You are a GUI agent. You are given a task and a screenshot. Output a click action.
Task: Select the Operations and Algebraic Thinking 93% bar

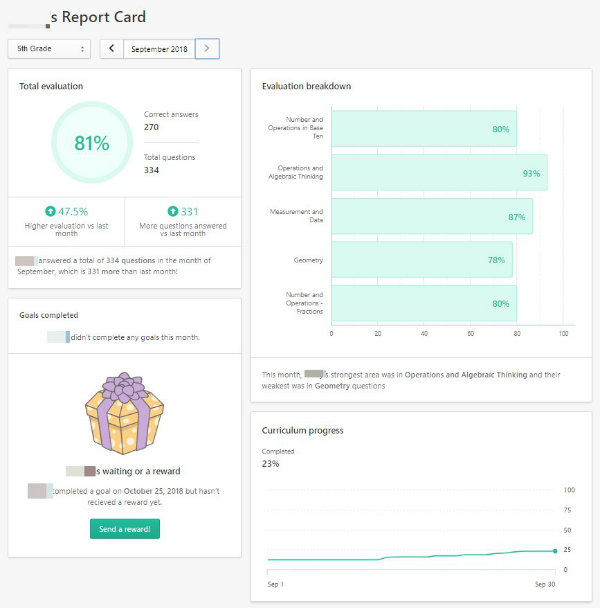[439, 173]
